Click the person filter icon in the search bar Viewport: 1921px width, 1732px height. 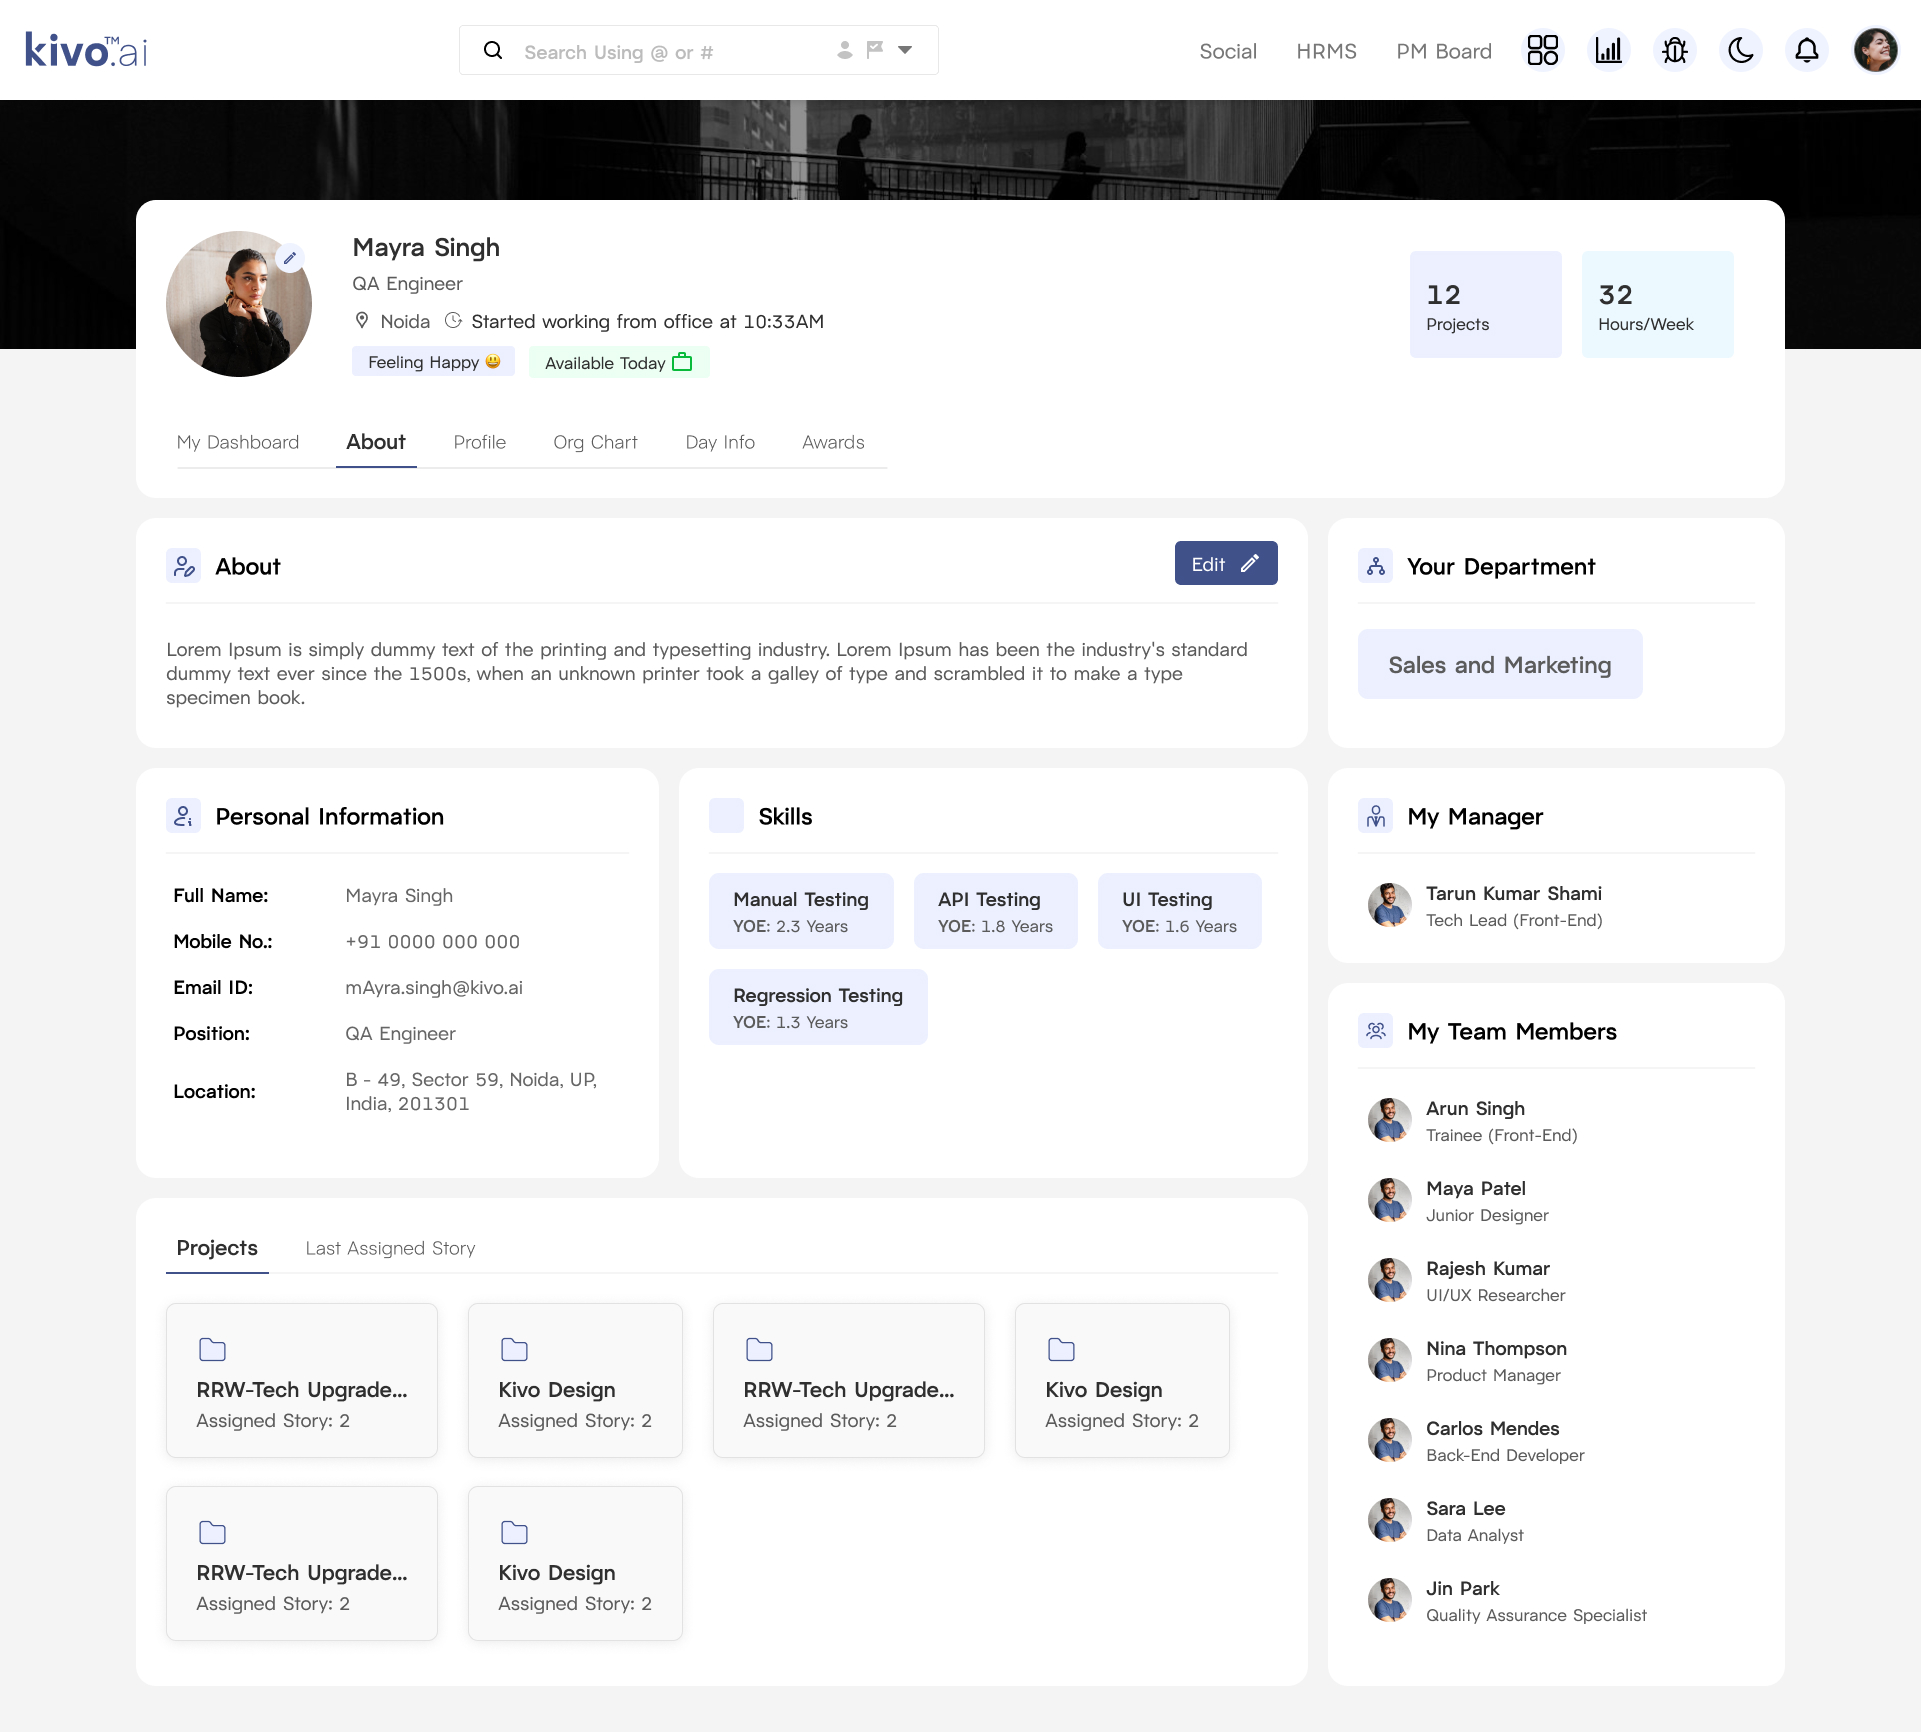[x=845, y=49]
